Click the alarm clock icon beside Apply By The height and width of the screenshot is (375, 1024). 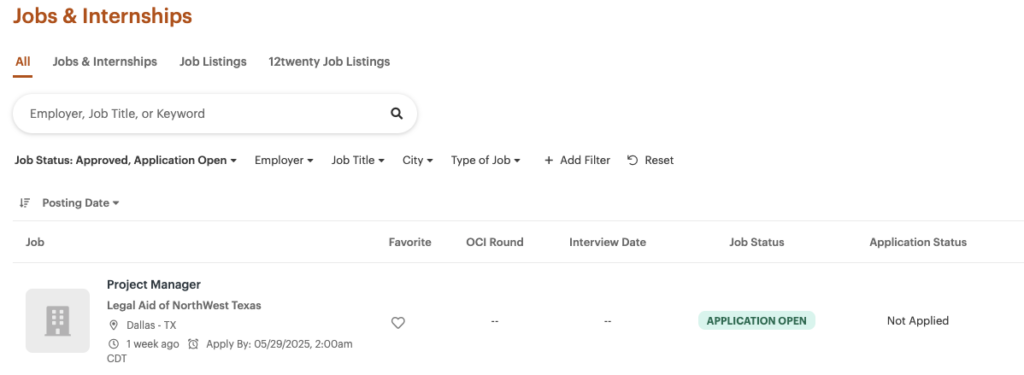coord(193,344)
